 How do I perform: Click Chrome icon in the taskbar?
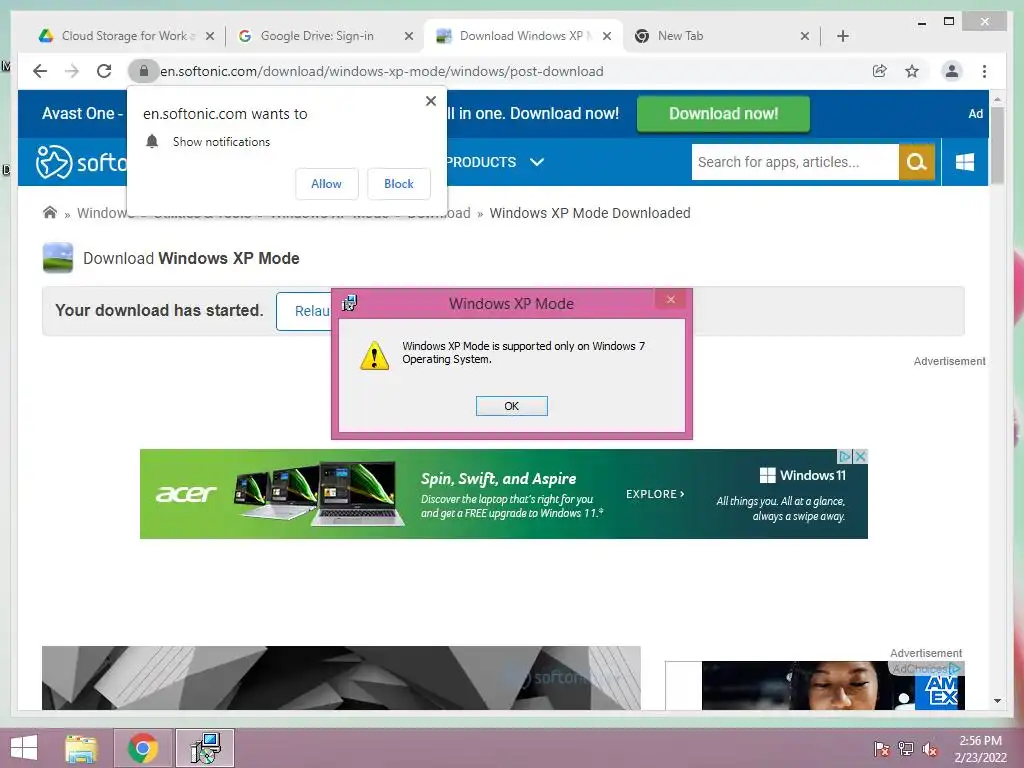(x=142, y=748)
